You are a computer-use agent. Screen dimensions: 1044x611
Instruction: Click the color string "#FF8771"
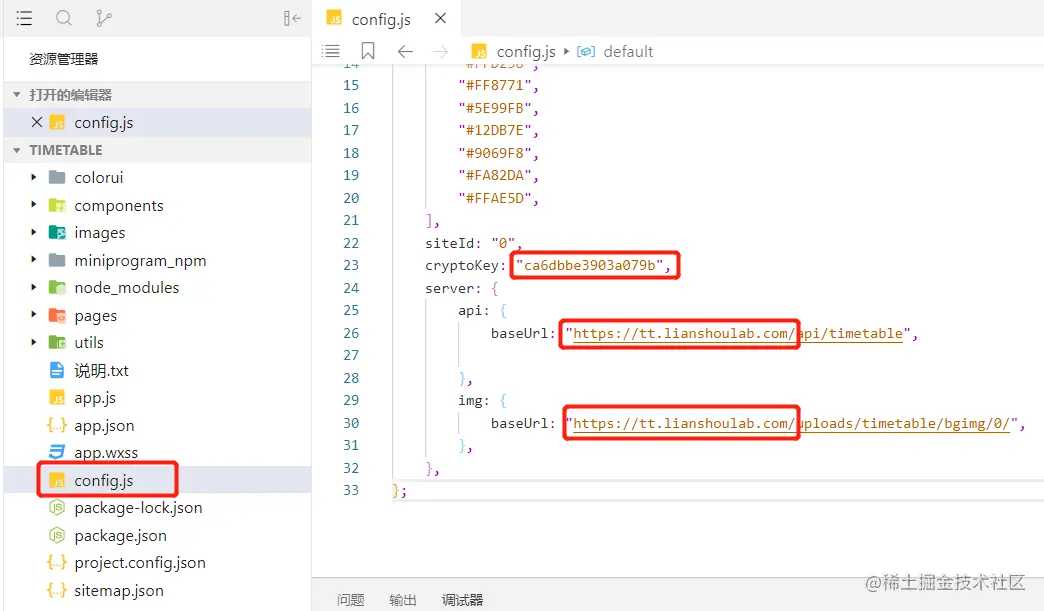[495, 86]
